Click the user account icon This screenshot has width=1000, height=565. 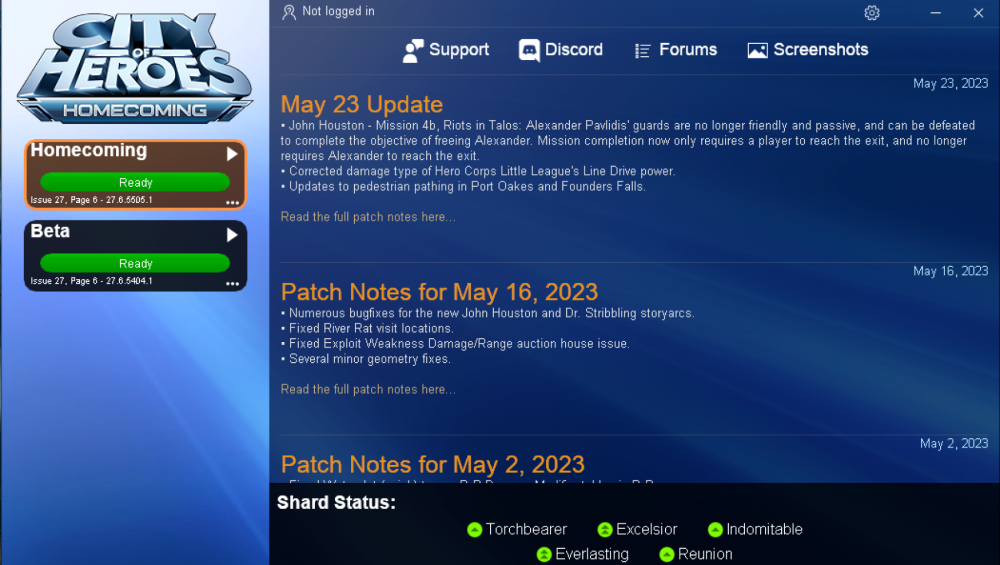click(x=289, y=12)
